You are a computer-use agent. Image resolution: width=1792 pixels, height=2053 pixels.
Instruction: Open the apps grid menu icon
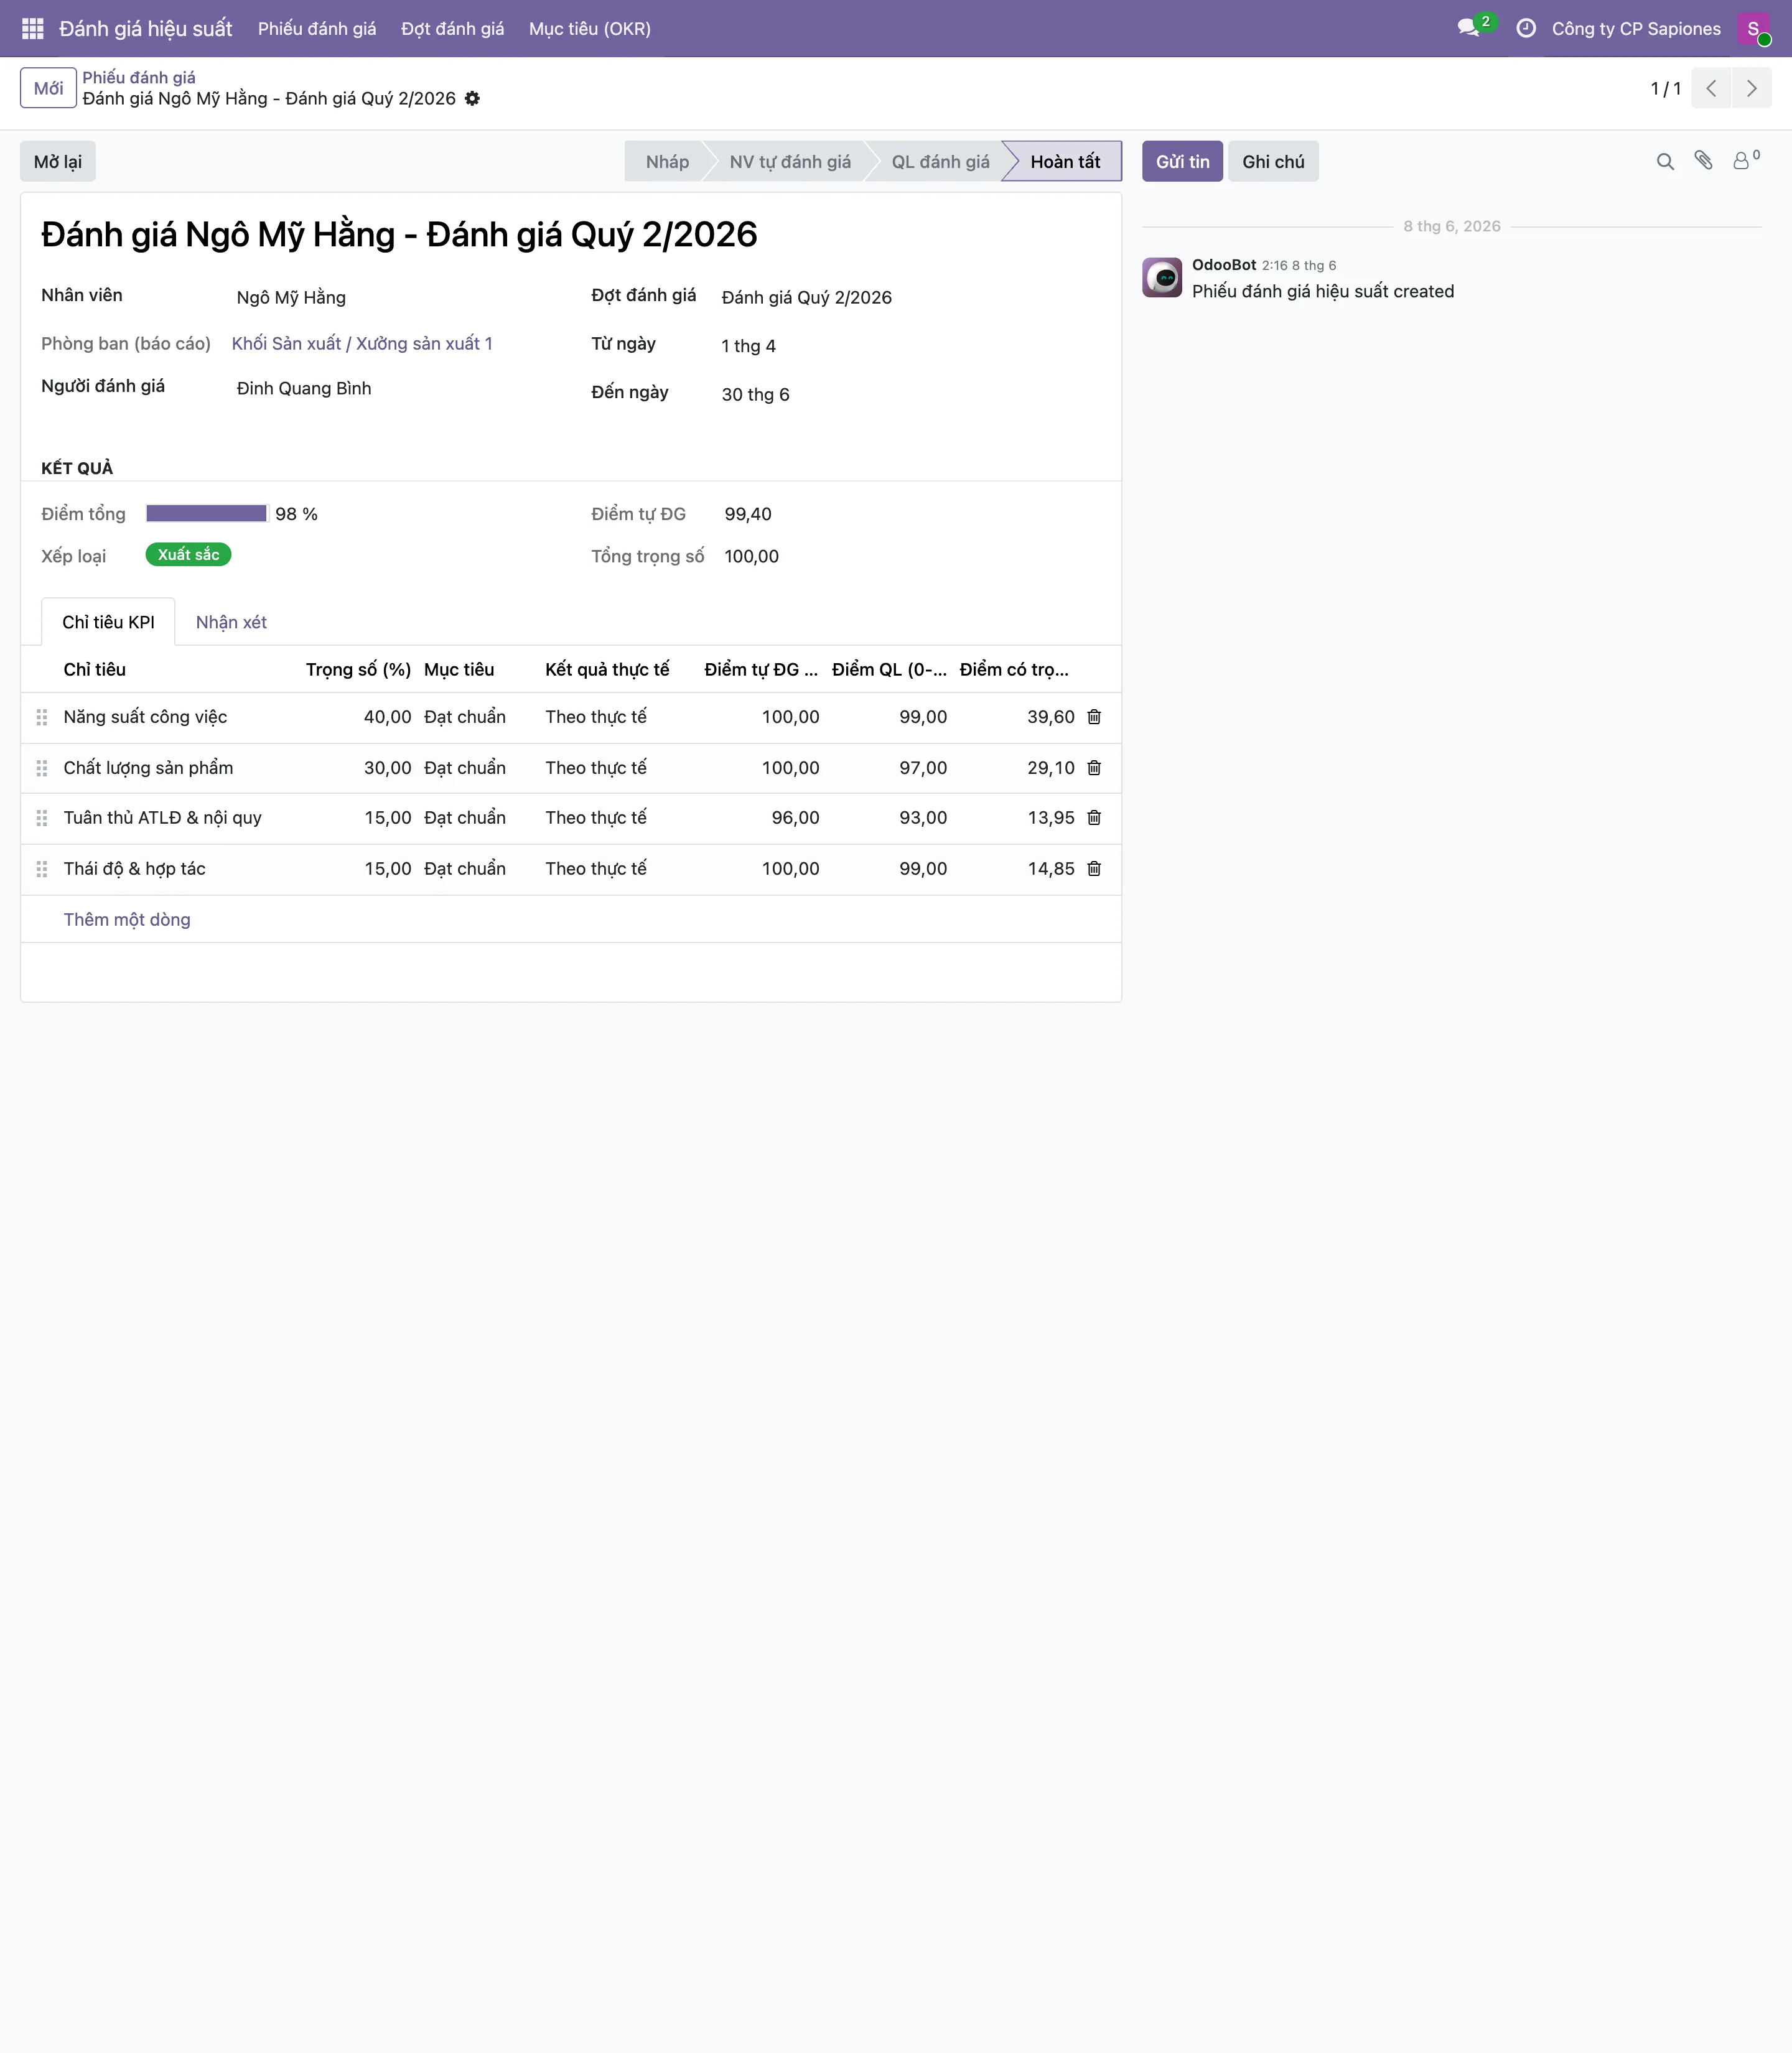[32, 28]
